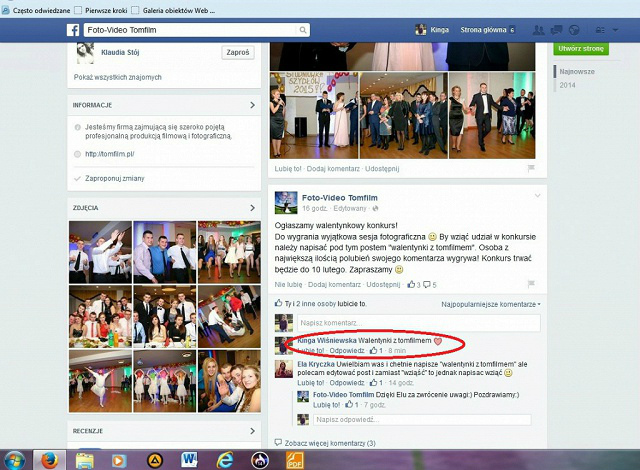Open Często odwiedzane bookmarks folder
The image size is (640, 470).
point(36,11)
